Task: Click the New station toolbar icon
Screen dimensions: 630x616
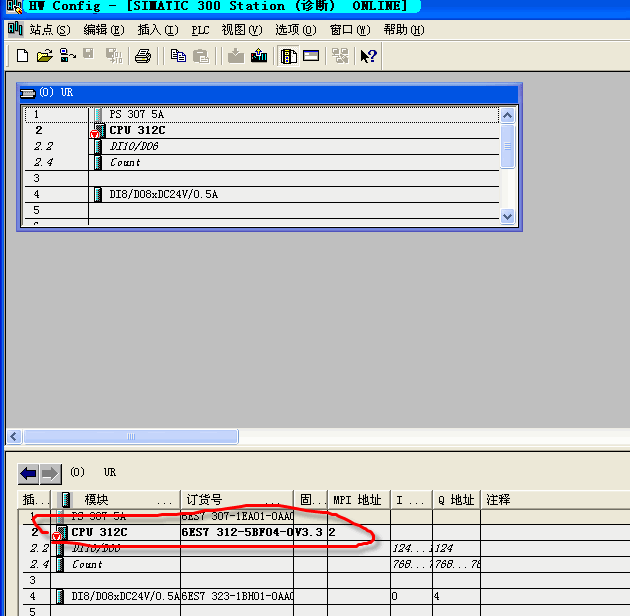Action: (22, 56)
